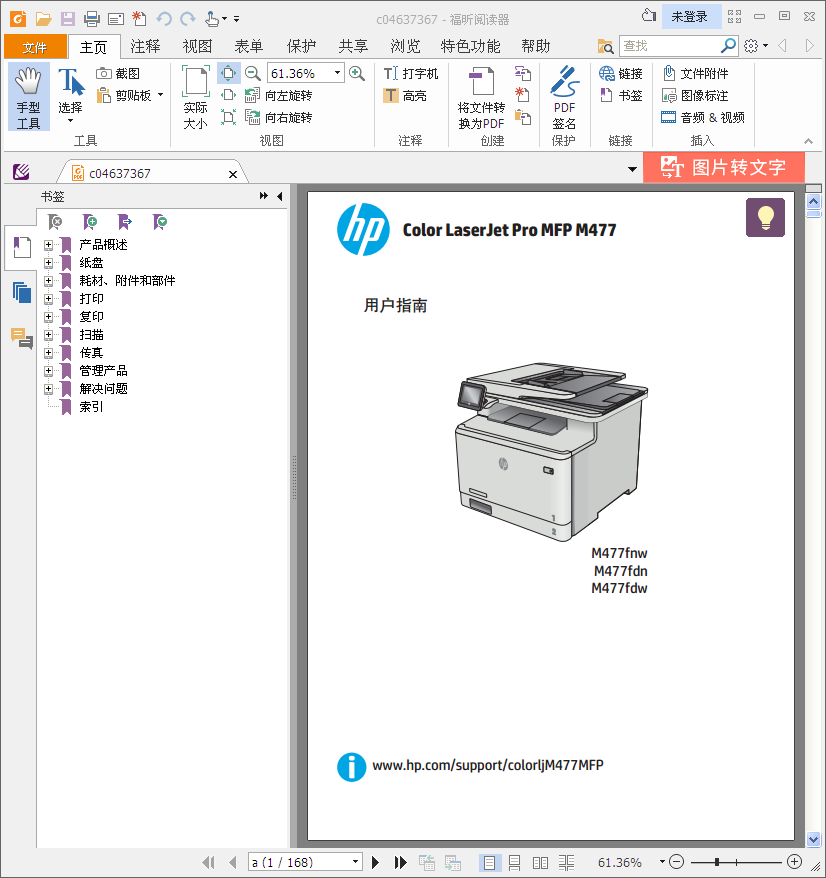Go to next page in status bar
Viewport: 826px width, 878px height.
(375, 862)
